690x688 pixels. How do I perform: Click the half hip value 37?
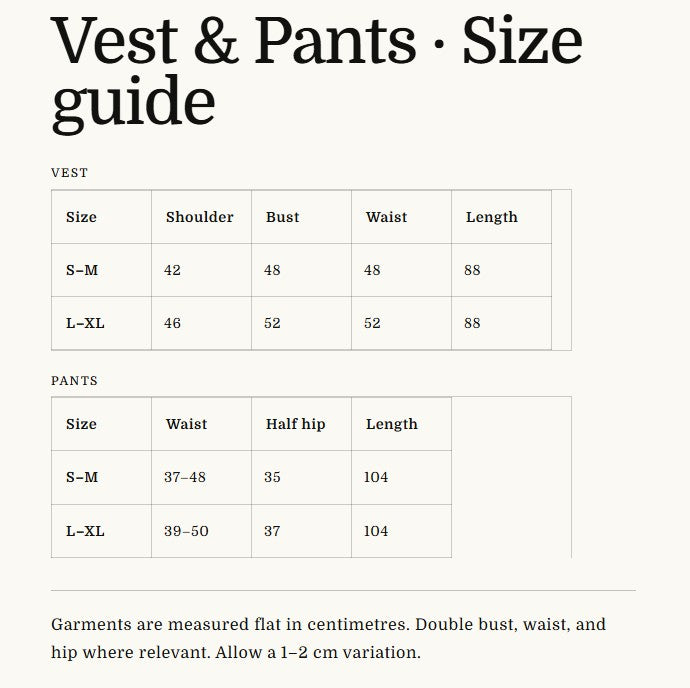click(272, 531)
